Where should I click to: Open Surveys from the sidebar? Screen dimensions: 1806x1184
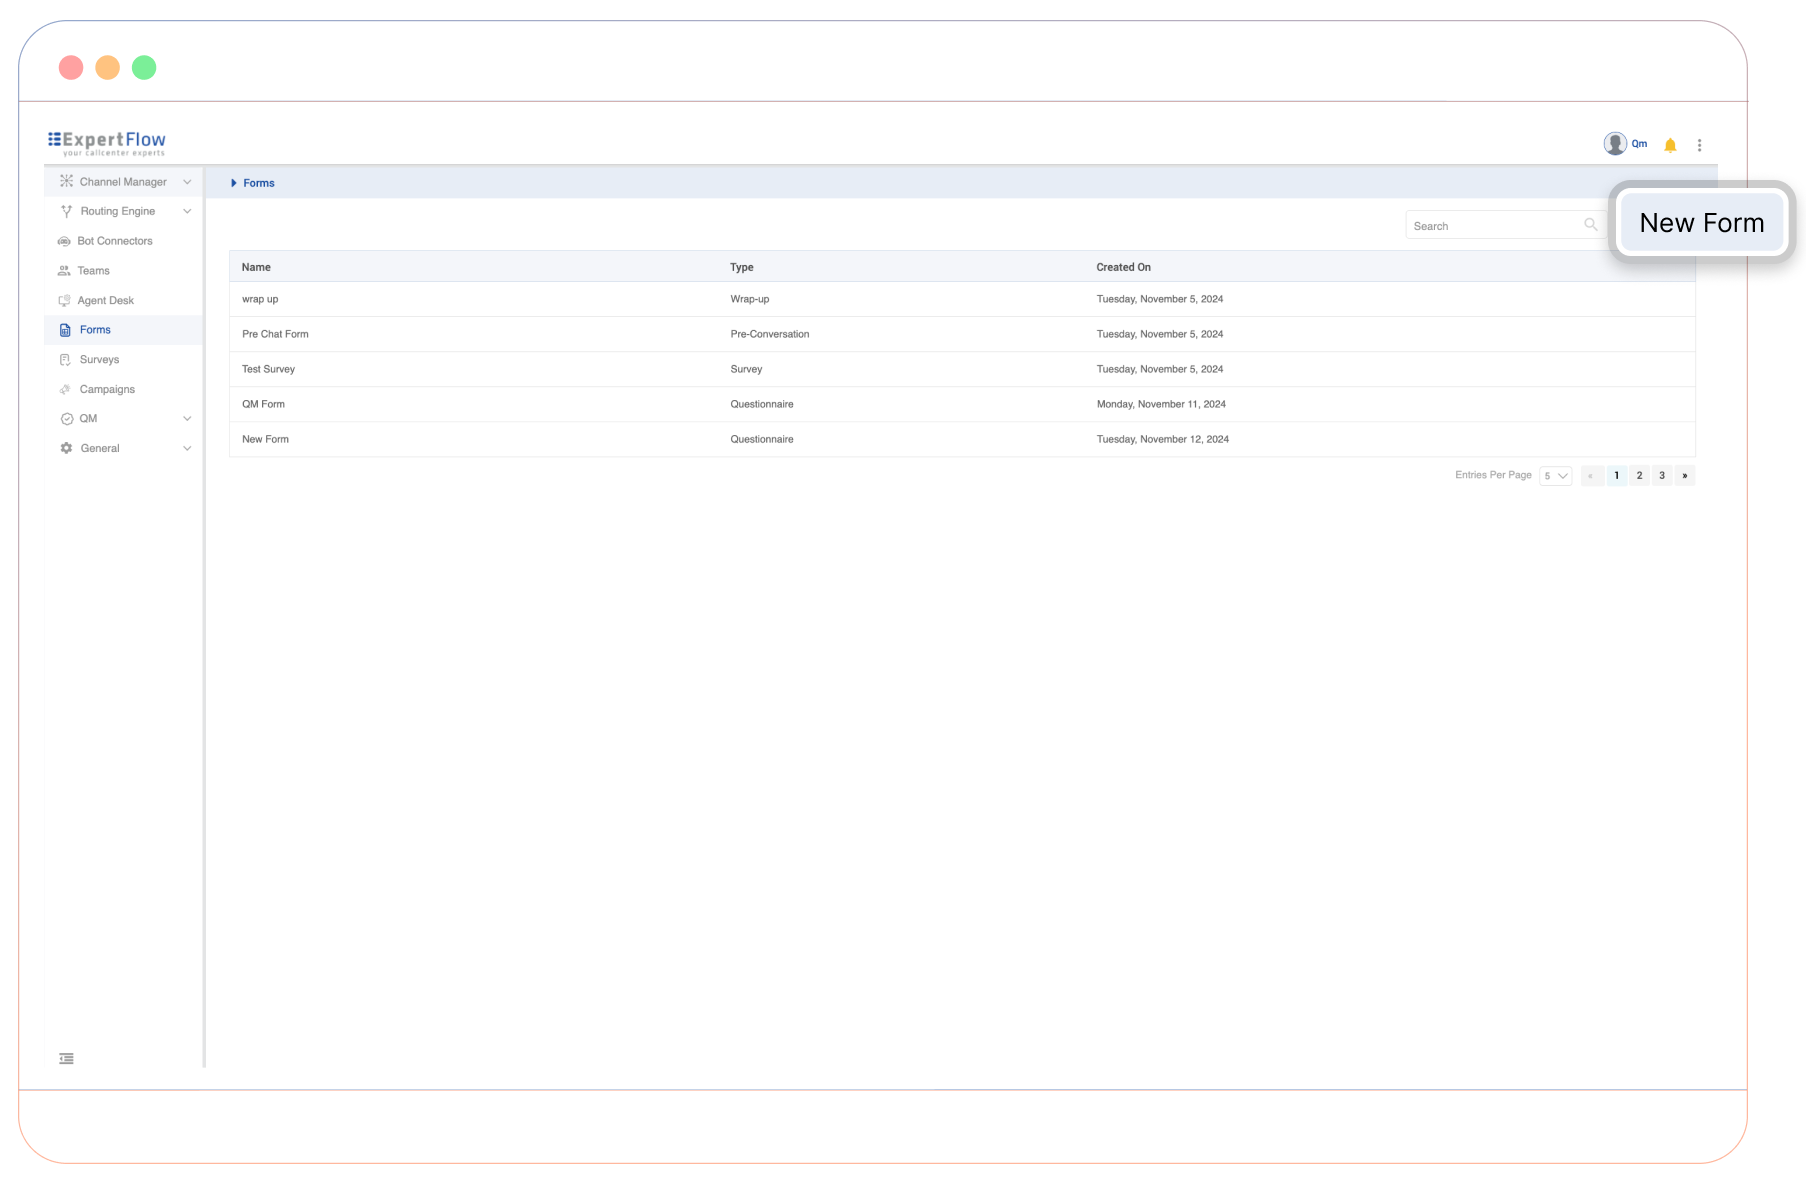(99, 360)
